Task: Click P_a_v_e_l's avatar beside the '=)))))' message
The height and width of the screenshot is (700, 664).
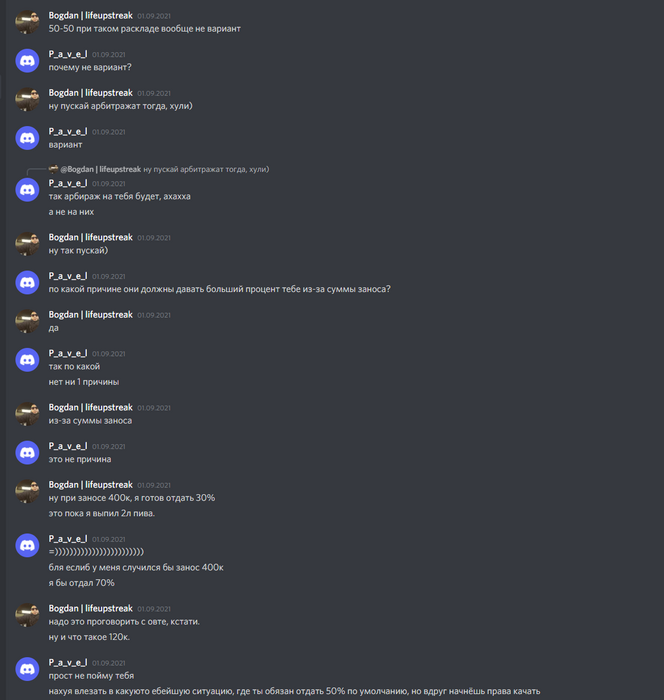Action: 27,546
